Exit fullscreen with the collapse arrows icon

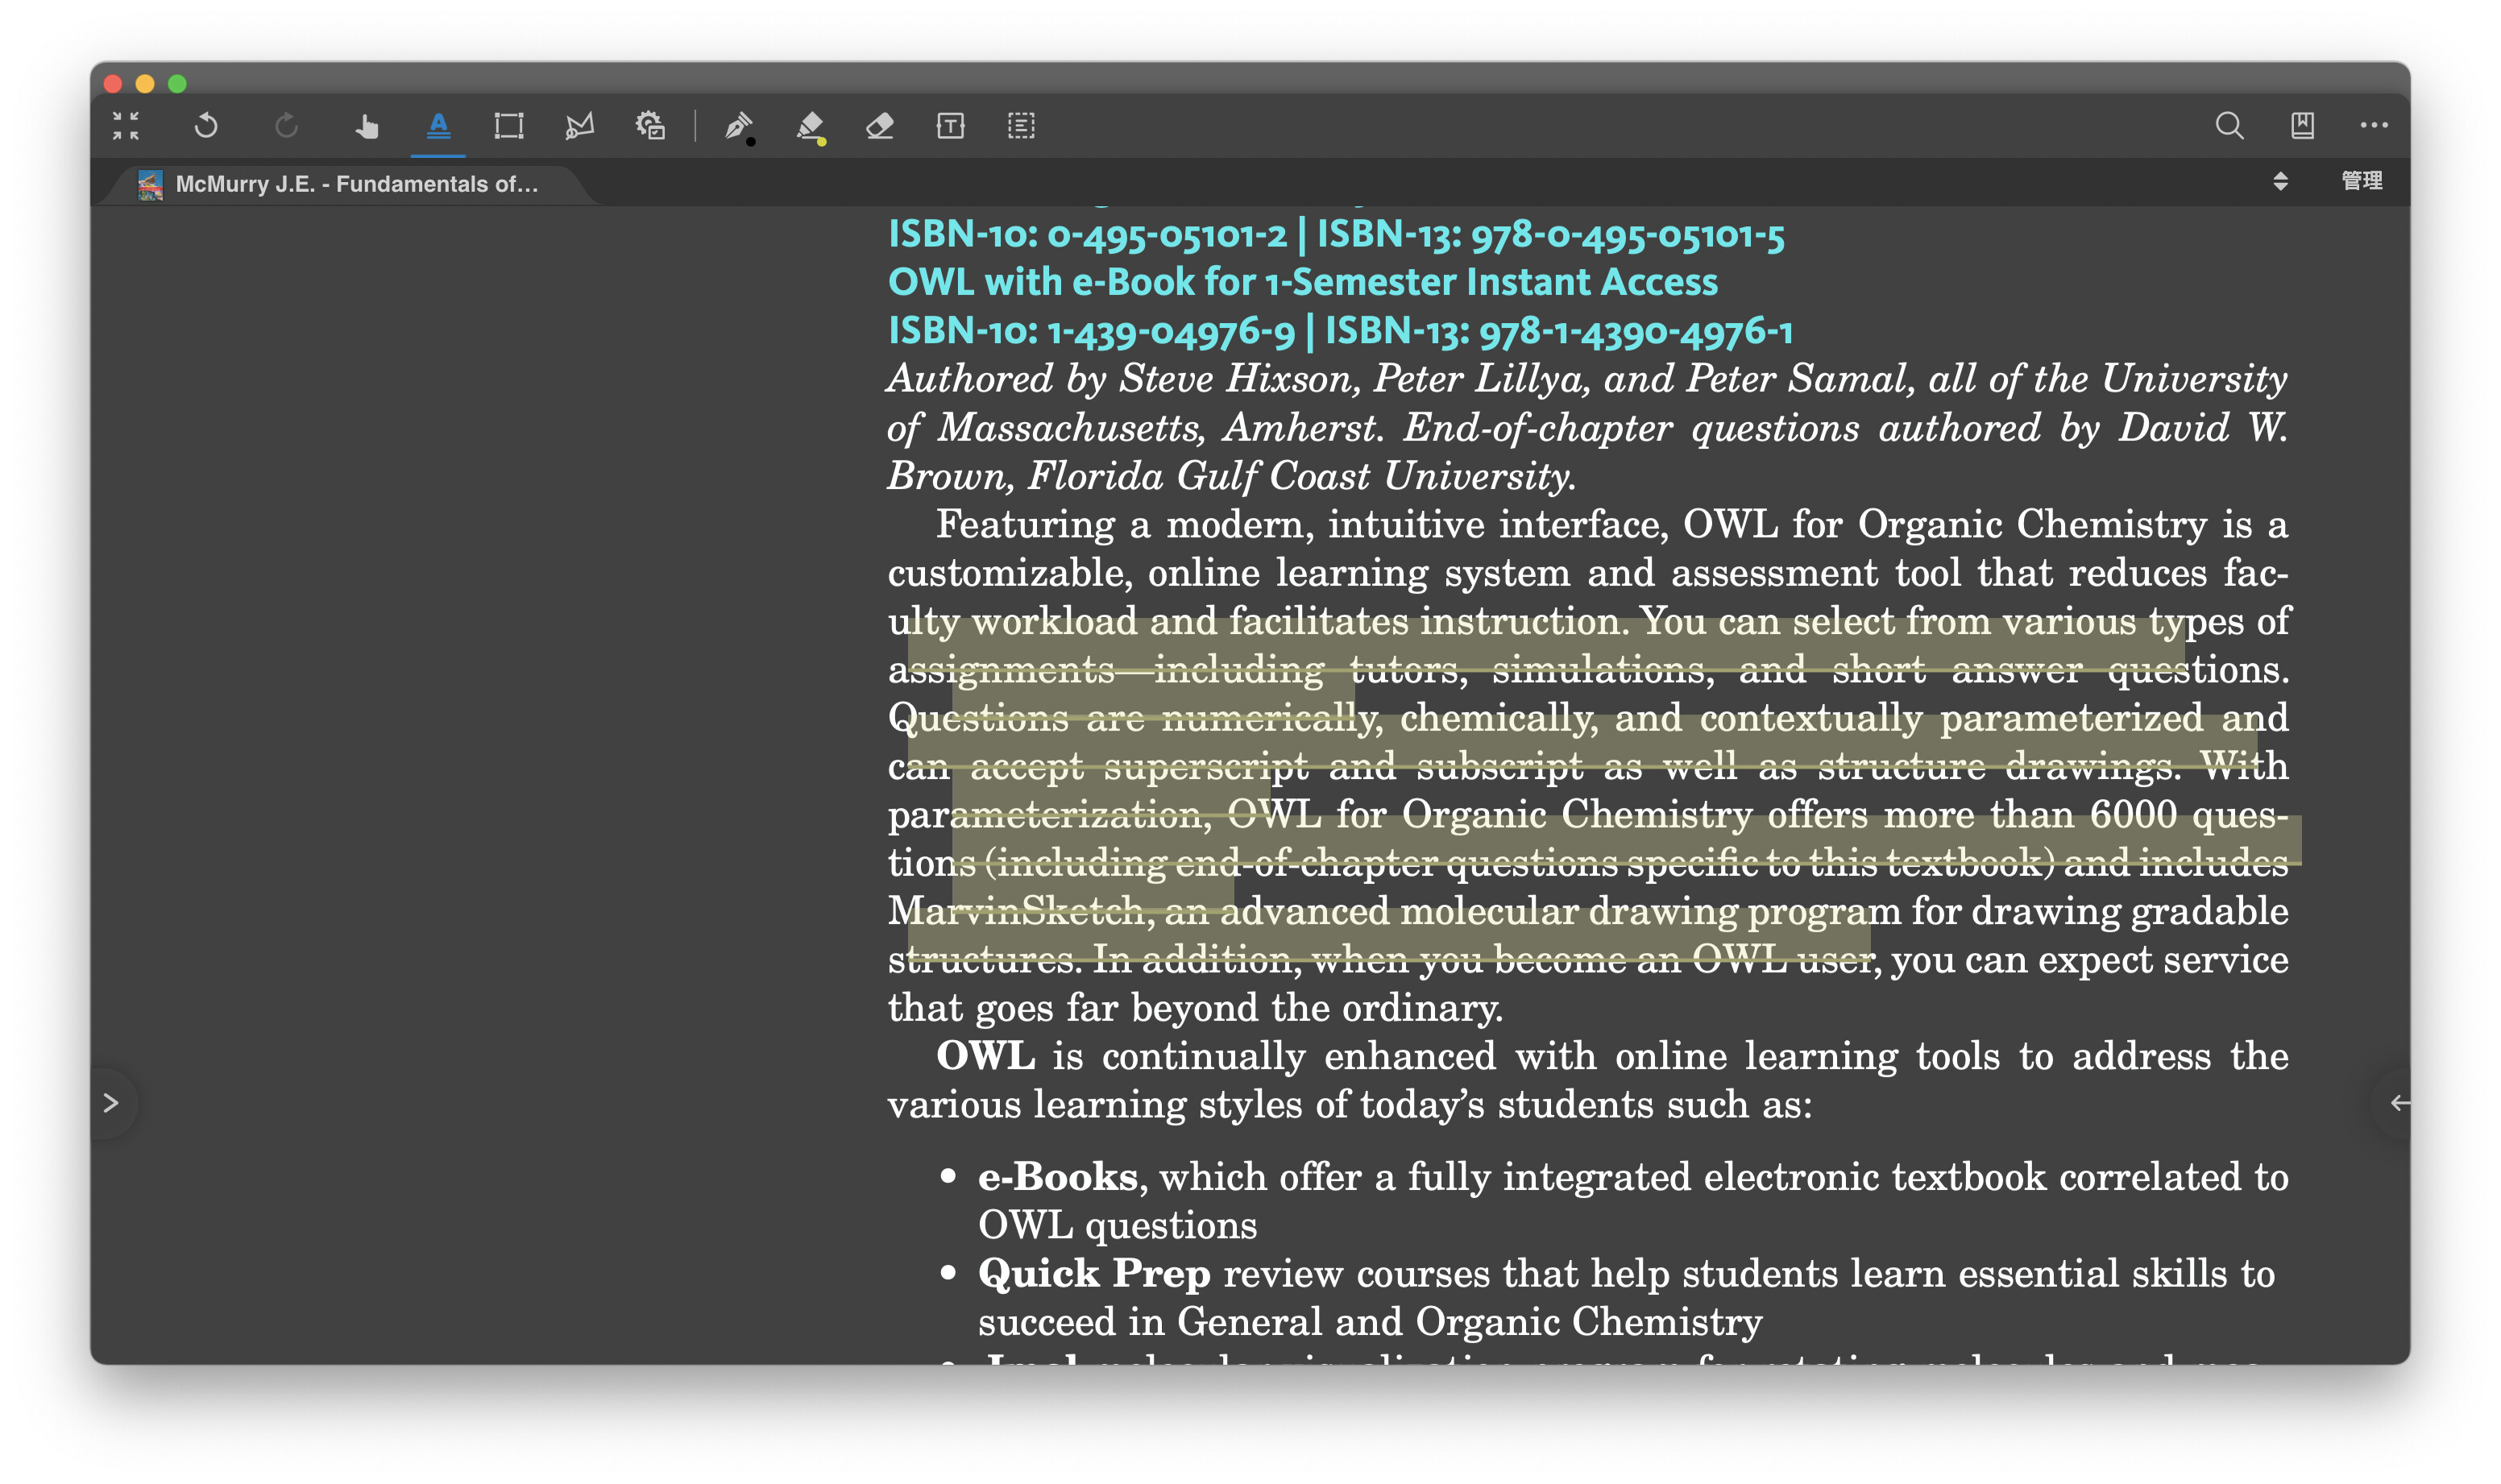[126, 126]
